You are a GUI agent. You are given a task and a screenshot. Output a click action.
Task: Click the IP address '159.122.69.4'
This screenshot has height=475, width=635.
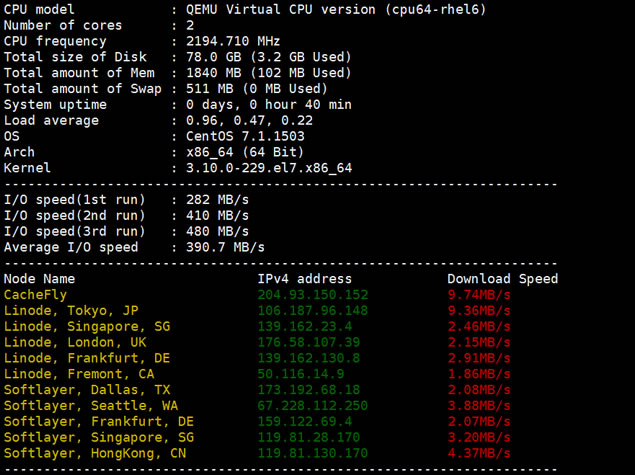(305, 421)
